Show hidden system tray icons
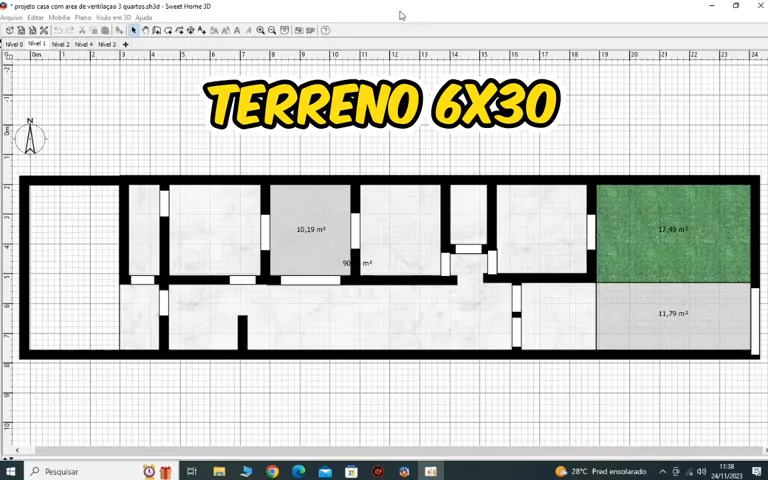Screen dimensions: 768x480 click(663, 471)
